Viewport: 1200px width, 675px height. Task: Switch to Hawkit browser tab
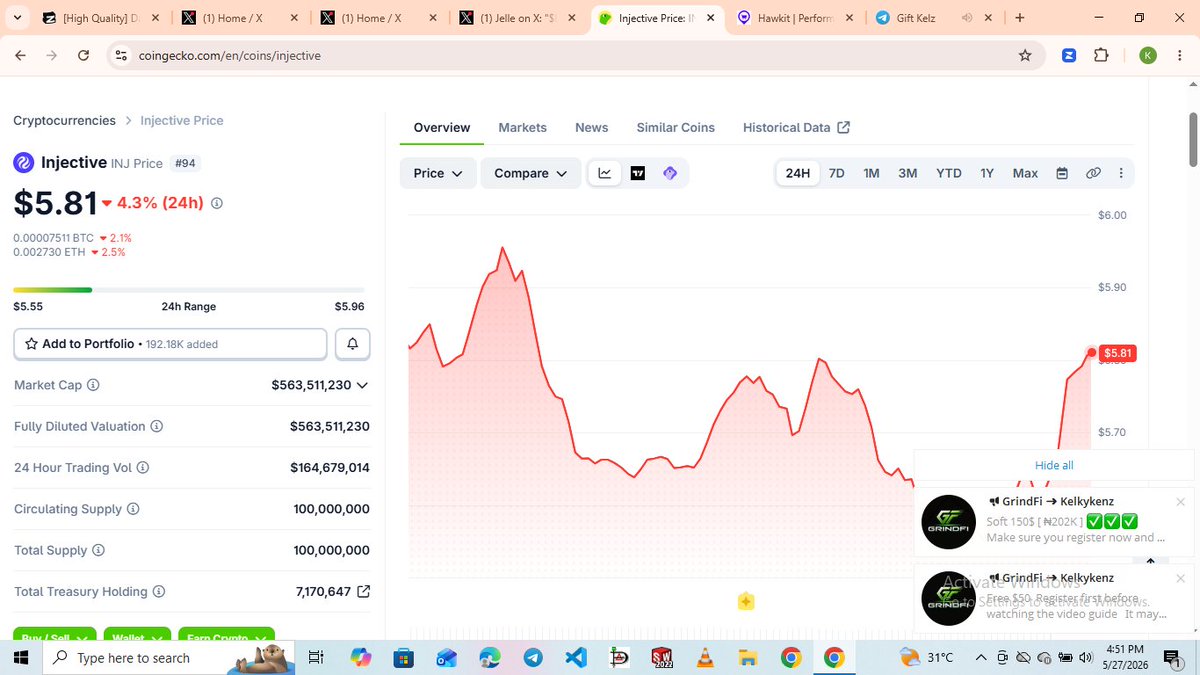pyautogui.click(x=796, y=18)
